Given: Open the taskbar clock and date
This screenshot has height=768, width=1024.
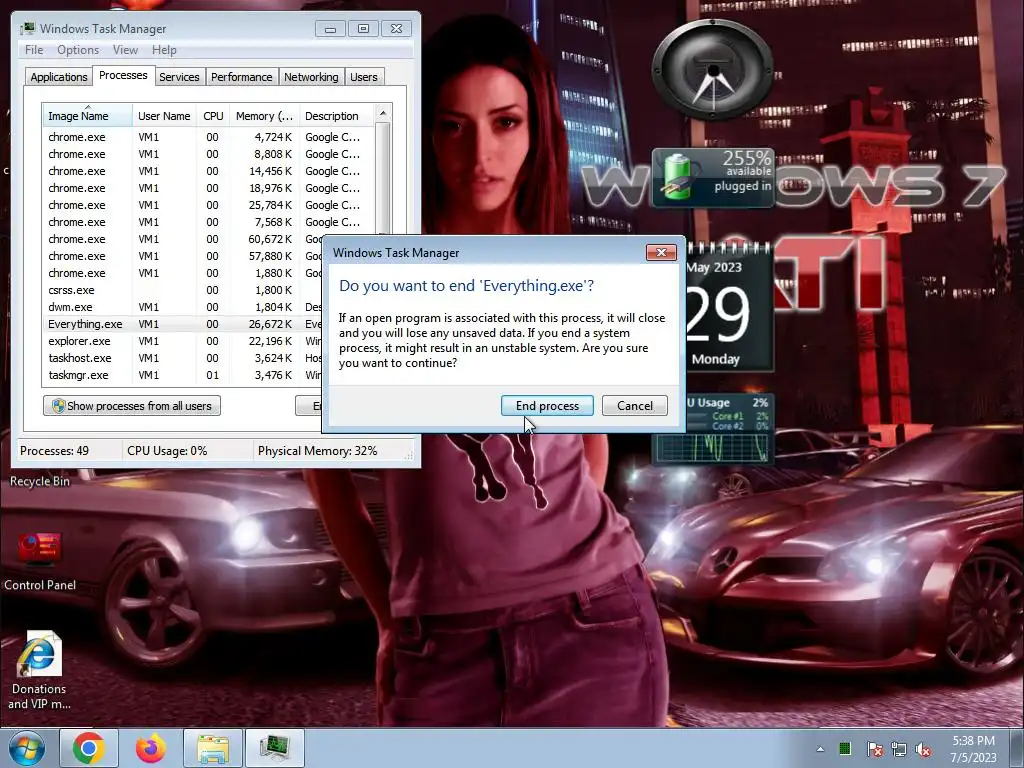Looking at the screenshot, I should tap(974, 749).
